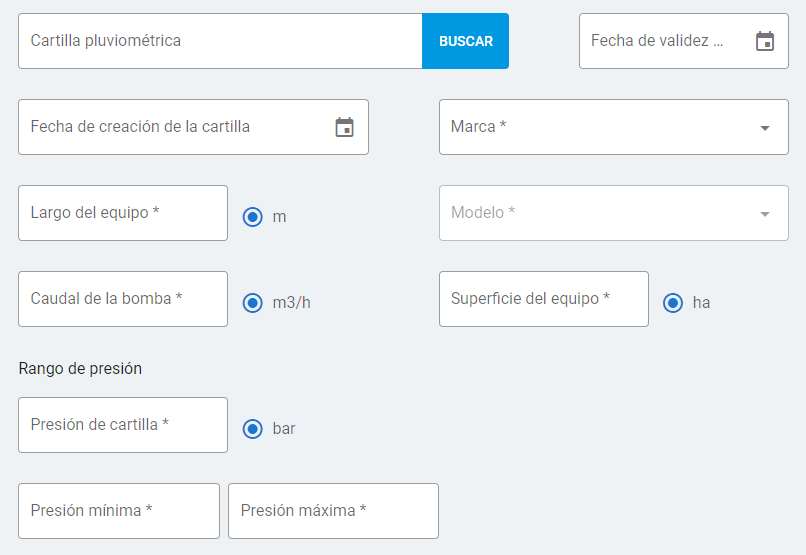
Task: Select the 'bar' pressure unit radio button
Action: pyautogui.click(x=253, y=428)
